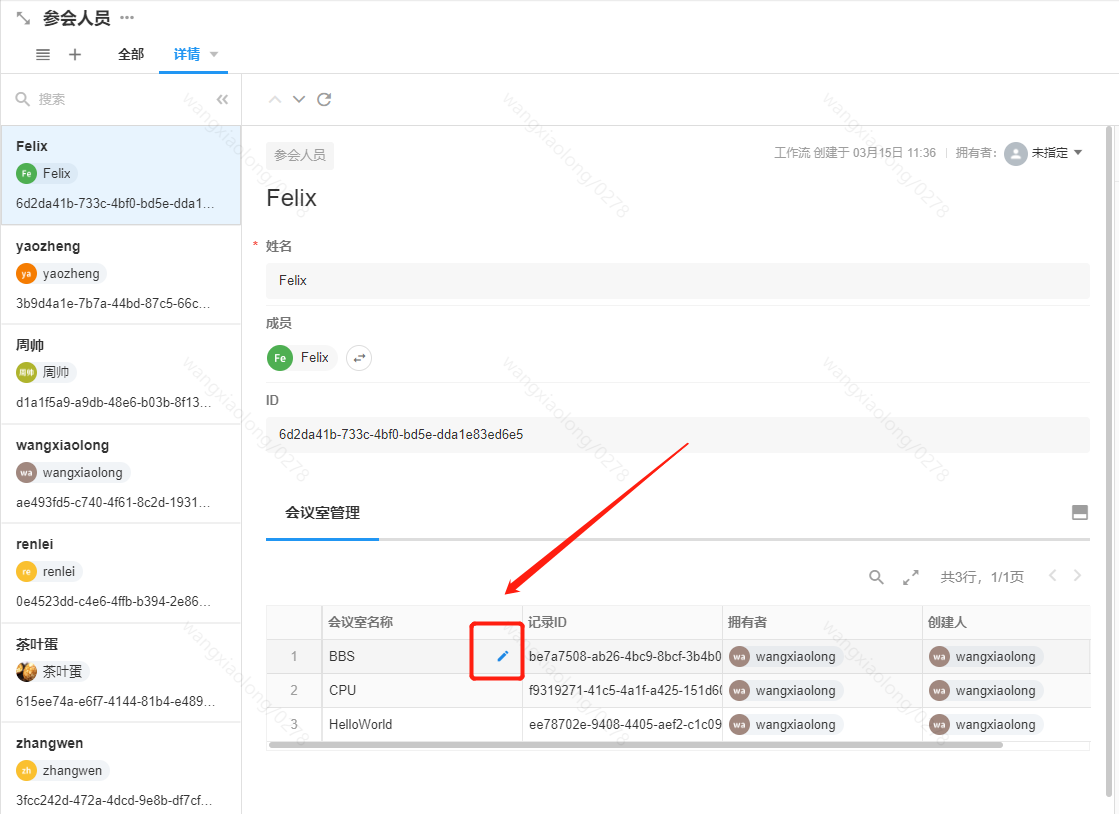Image resolution: width=1119 pixels, height=814 pixels.
Task: Click the BBS cell
Action: [x=422, y=656]
